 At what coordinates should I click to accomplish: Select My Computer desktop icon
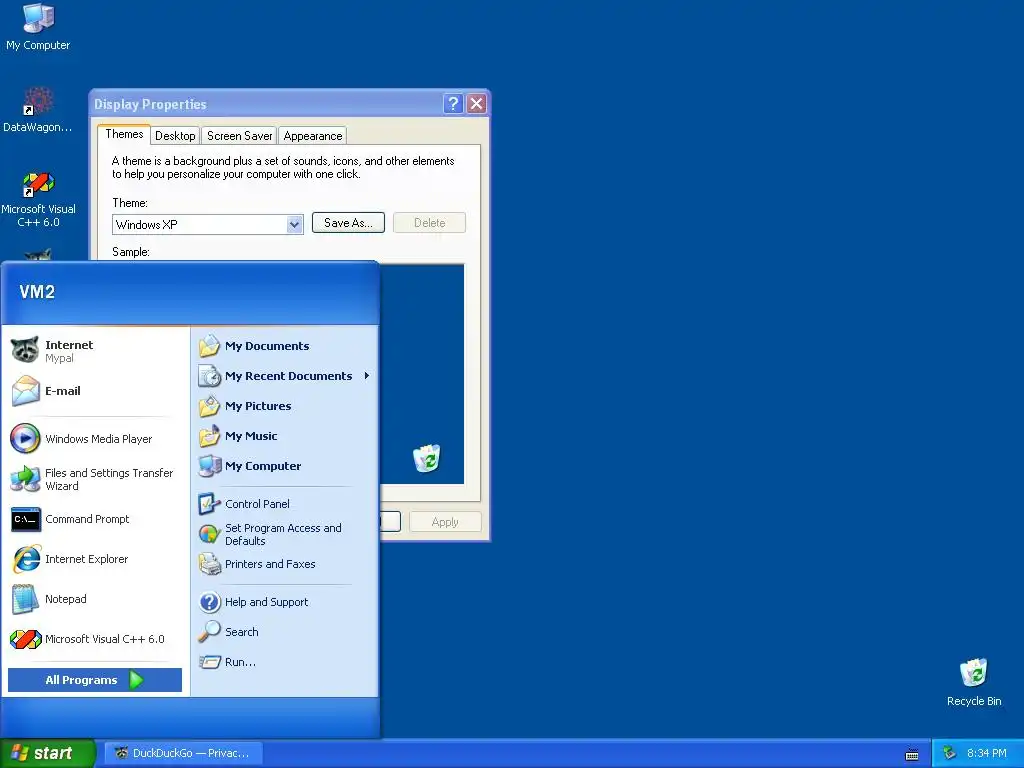(x=38, y=27)
